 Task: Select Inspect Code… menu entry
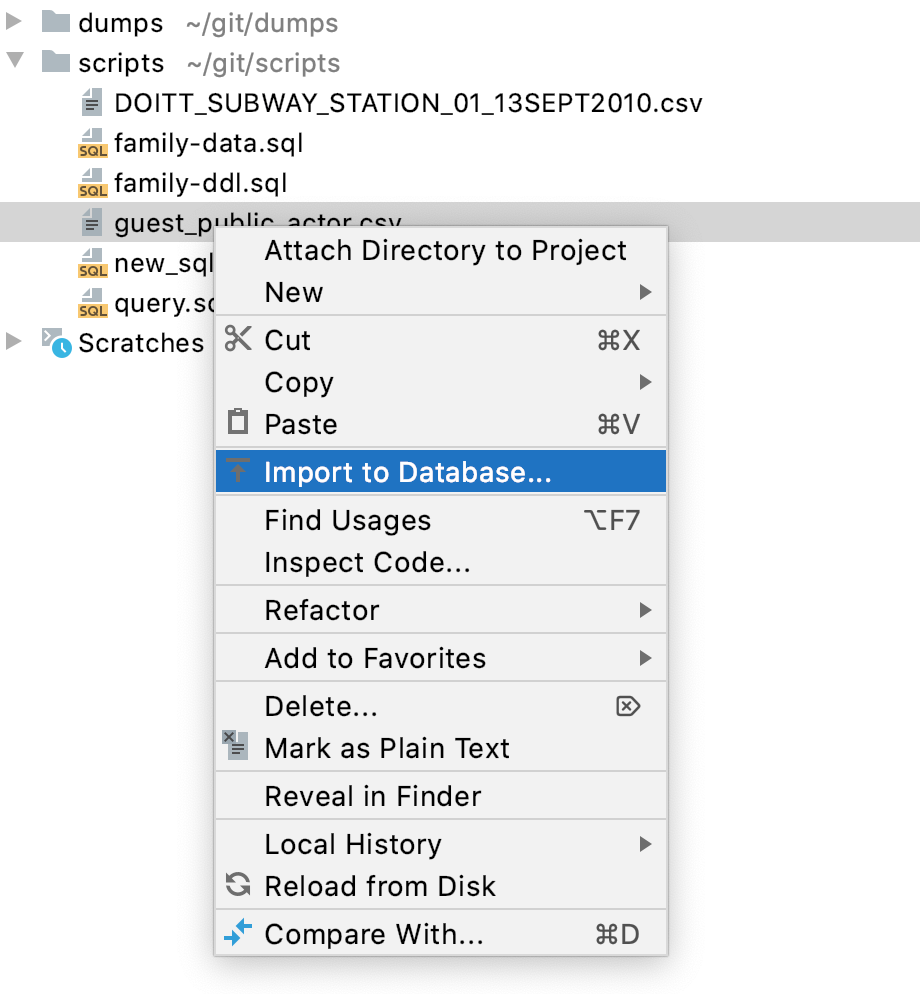point(441,562)
